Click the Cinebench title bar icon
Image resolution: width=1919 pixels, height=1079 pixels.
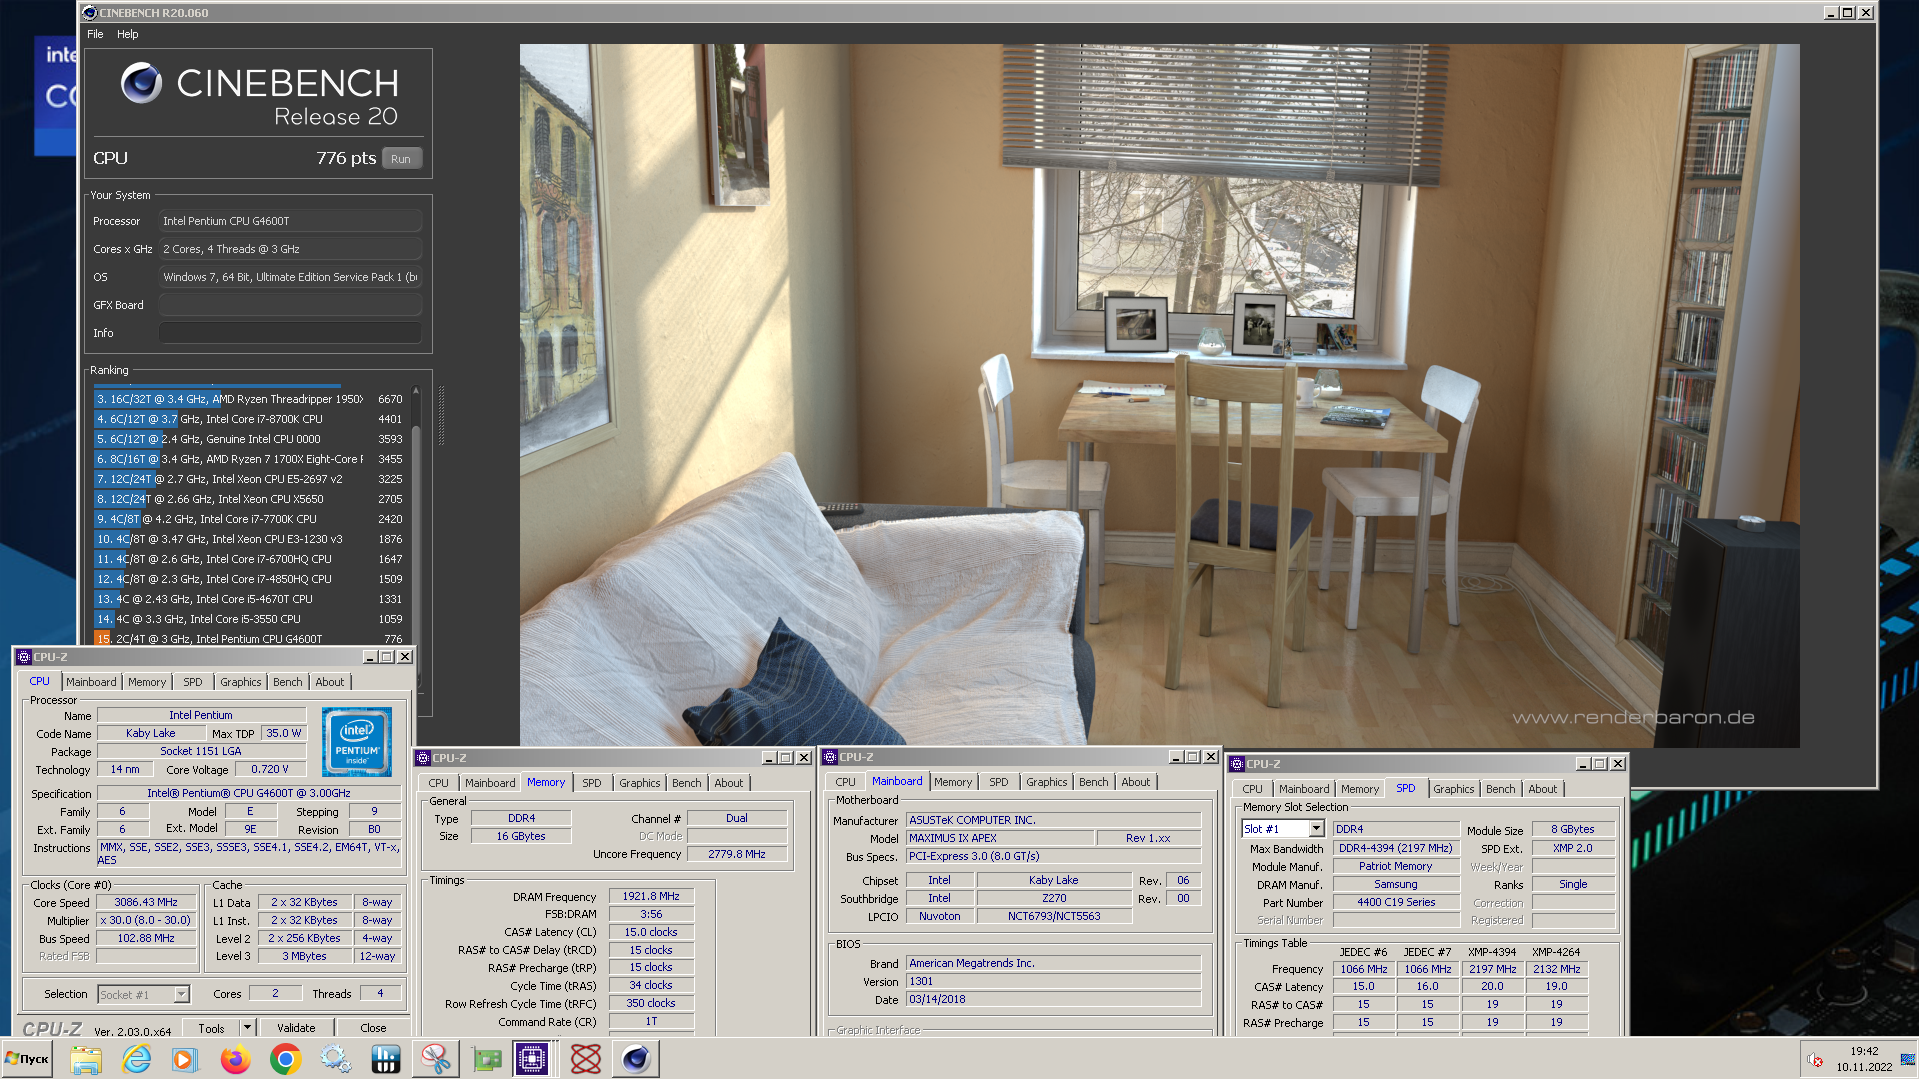tap(90, 13)
